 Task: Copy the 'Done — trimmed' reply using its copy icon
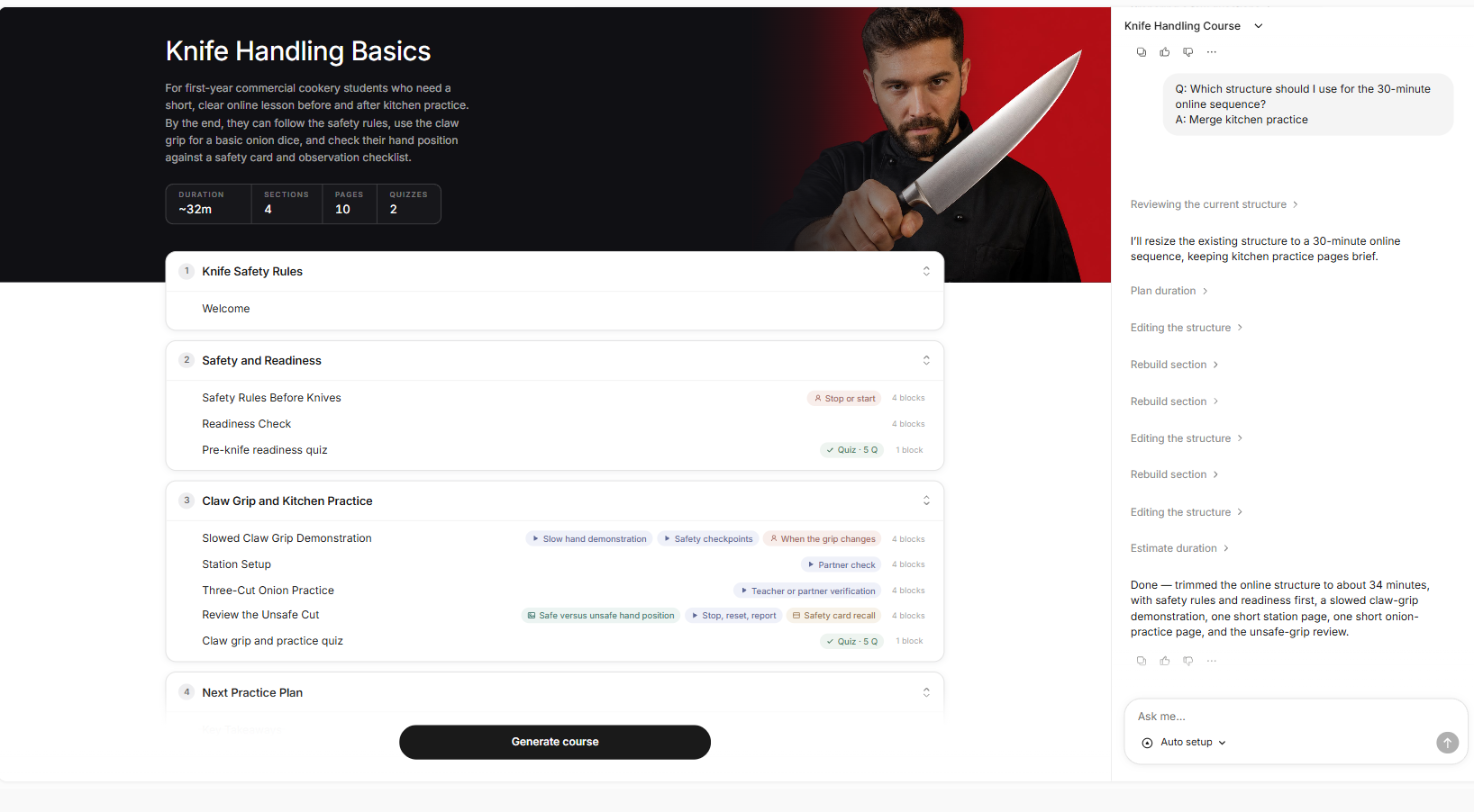point(1141,661)
